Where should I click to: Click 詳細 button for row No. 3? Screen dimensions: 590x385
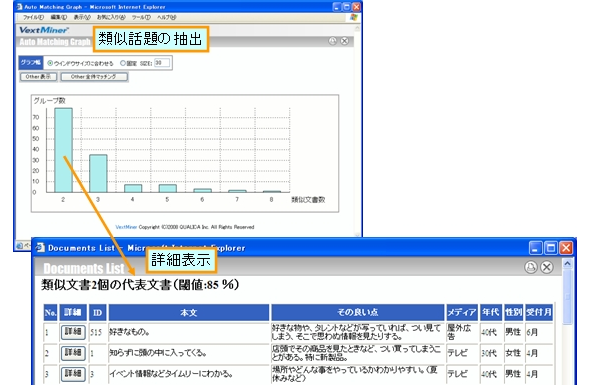(x=73, y=374)
